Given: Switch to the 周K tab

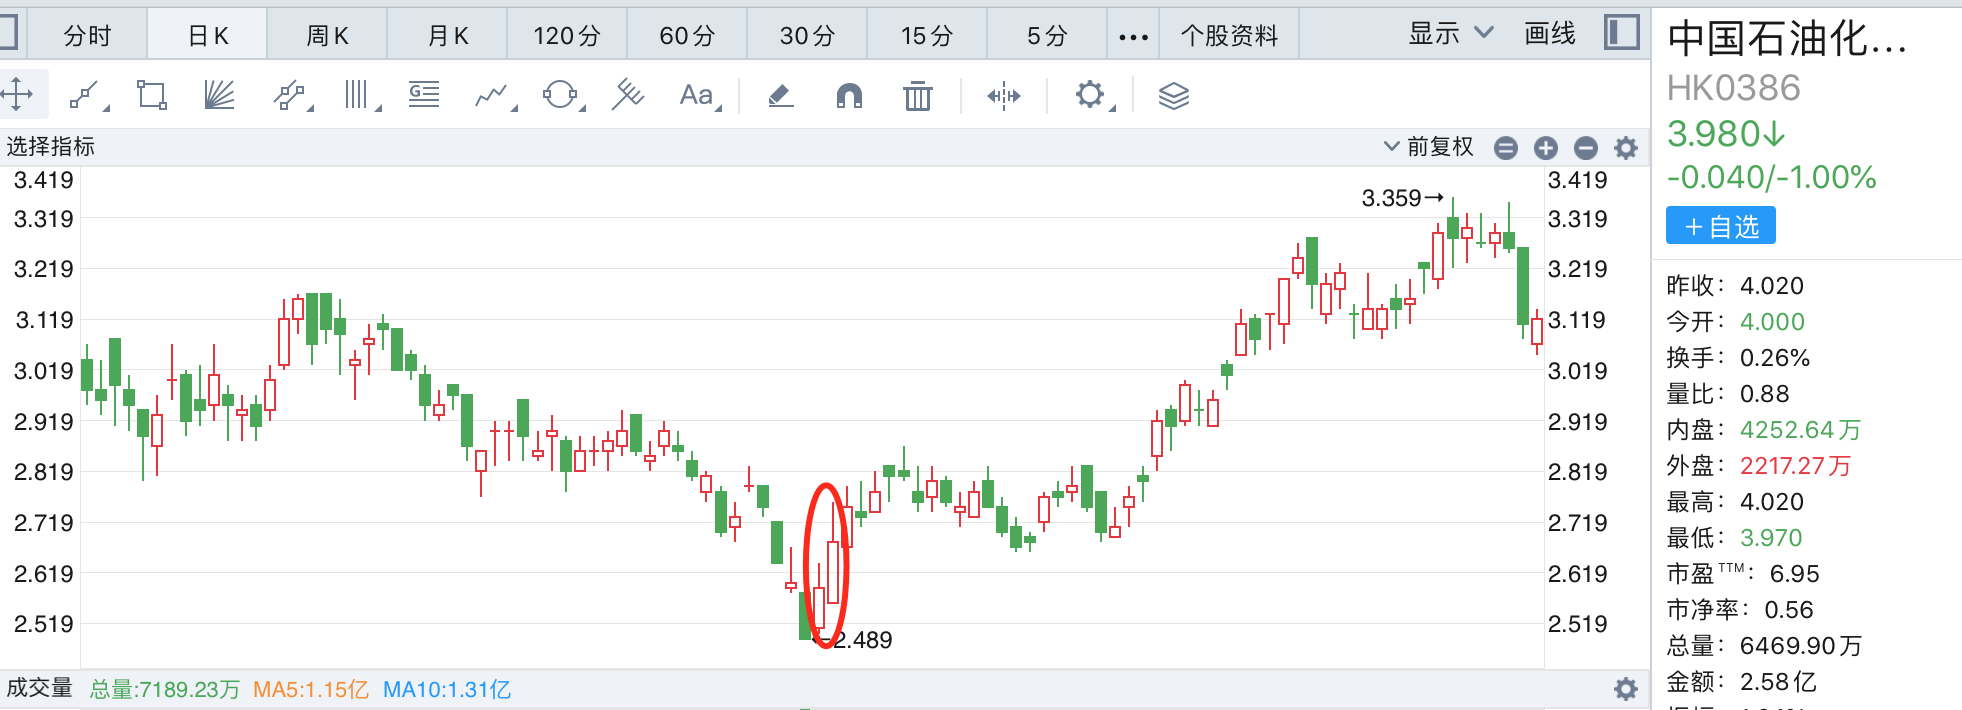Looking at the screenshot, I should point(327,36).
